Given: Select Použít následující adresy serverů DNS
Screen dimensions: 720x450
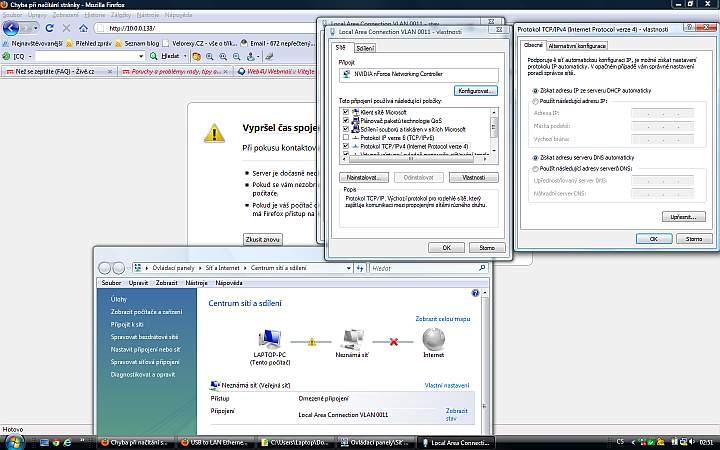Looking at the screenshot, I should [535, 169].
